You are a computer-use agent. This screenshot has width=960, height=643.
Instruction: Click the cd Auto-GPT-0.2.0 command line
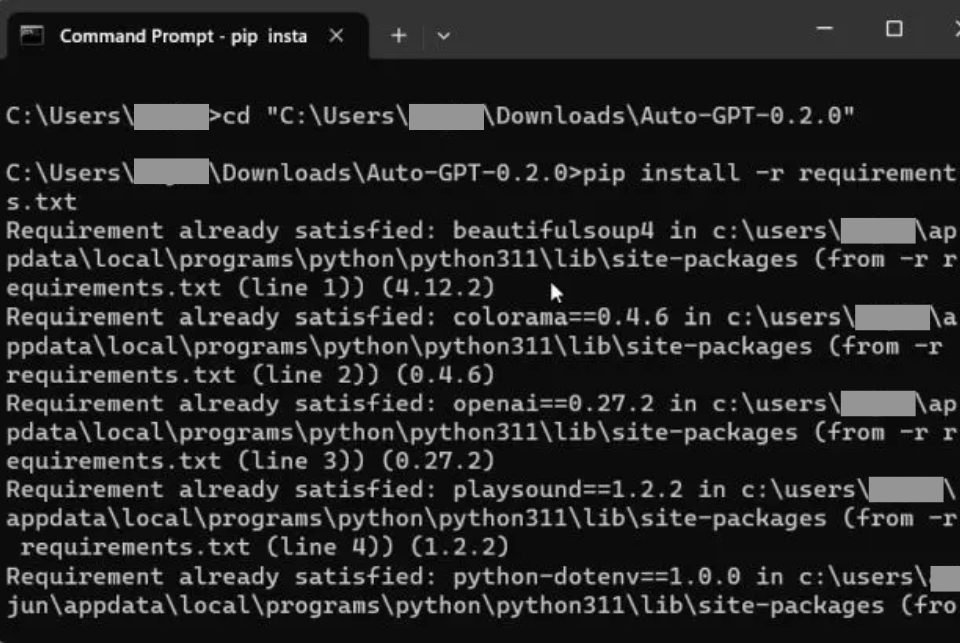pyautogui.click(x=539, y=116)
